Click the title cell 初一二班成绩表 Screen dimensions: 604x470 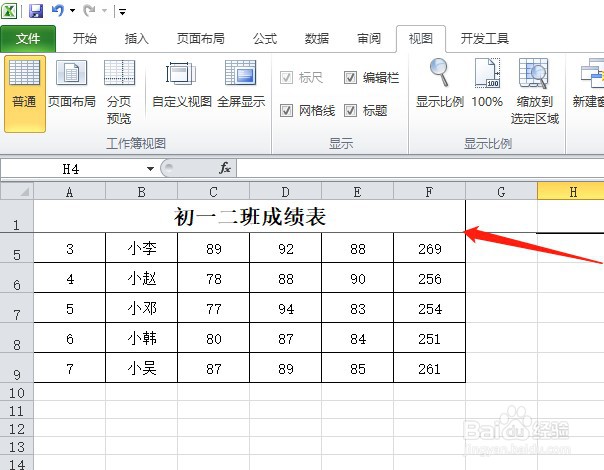(250, 217)
